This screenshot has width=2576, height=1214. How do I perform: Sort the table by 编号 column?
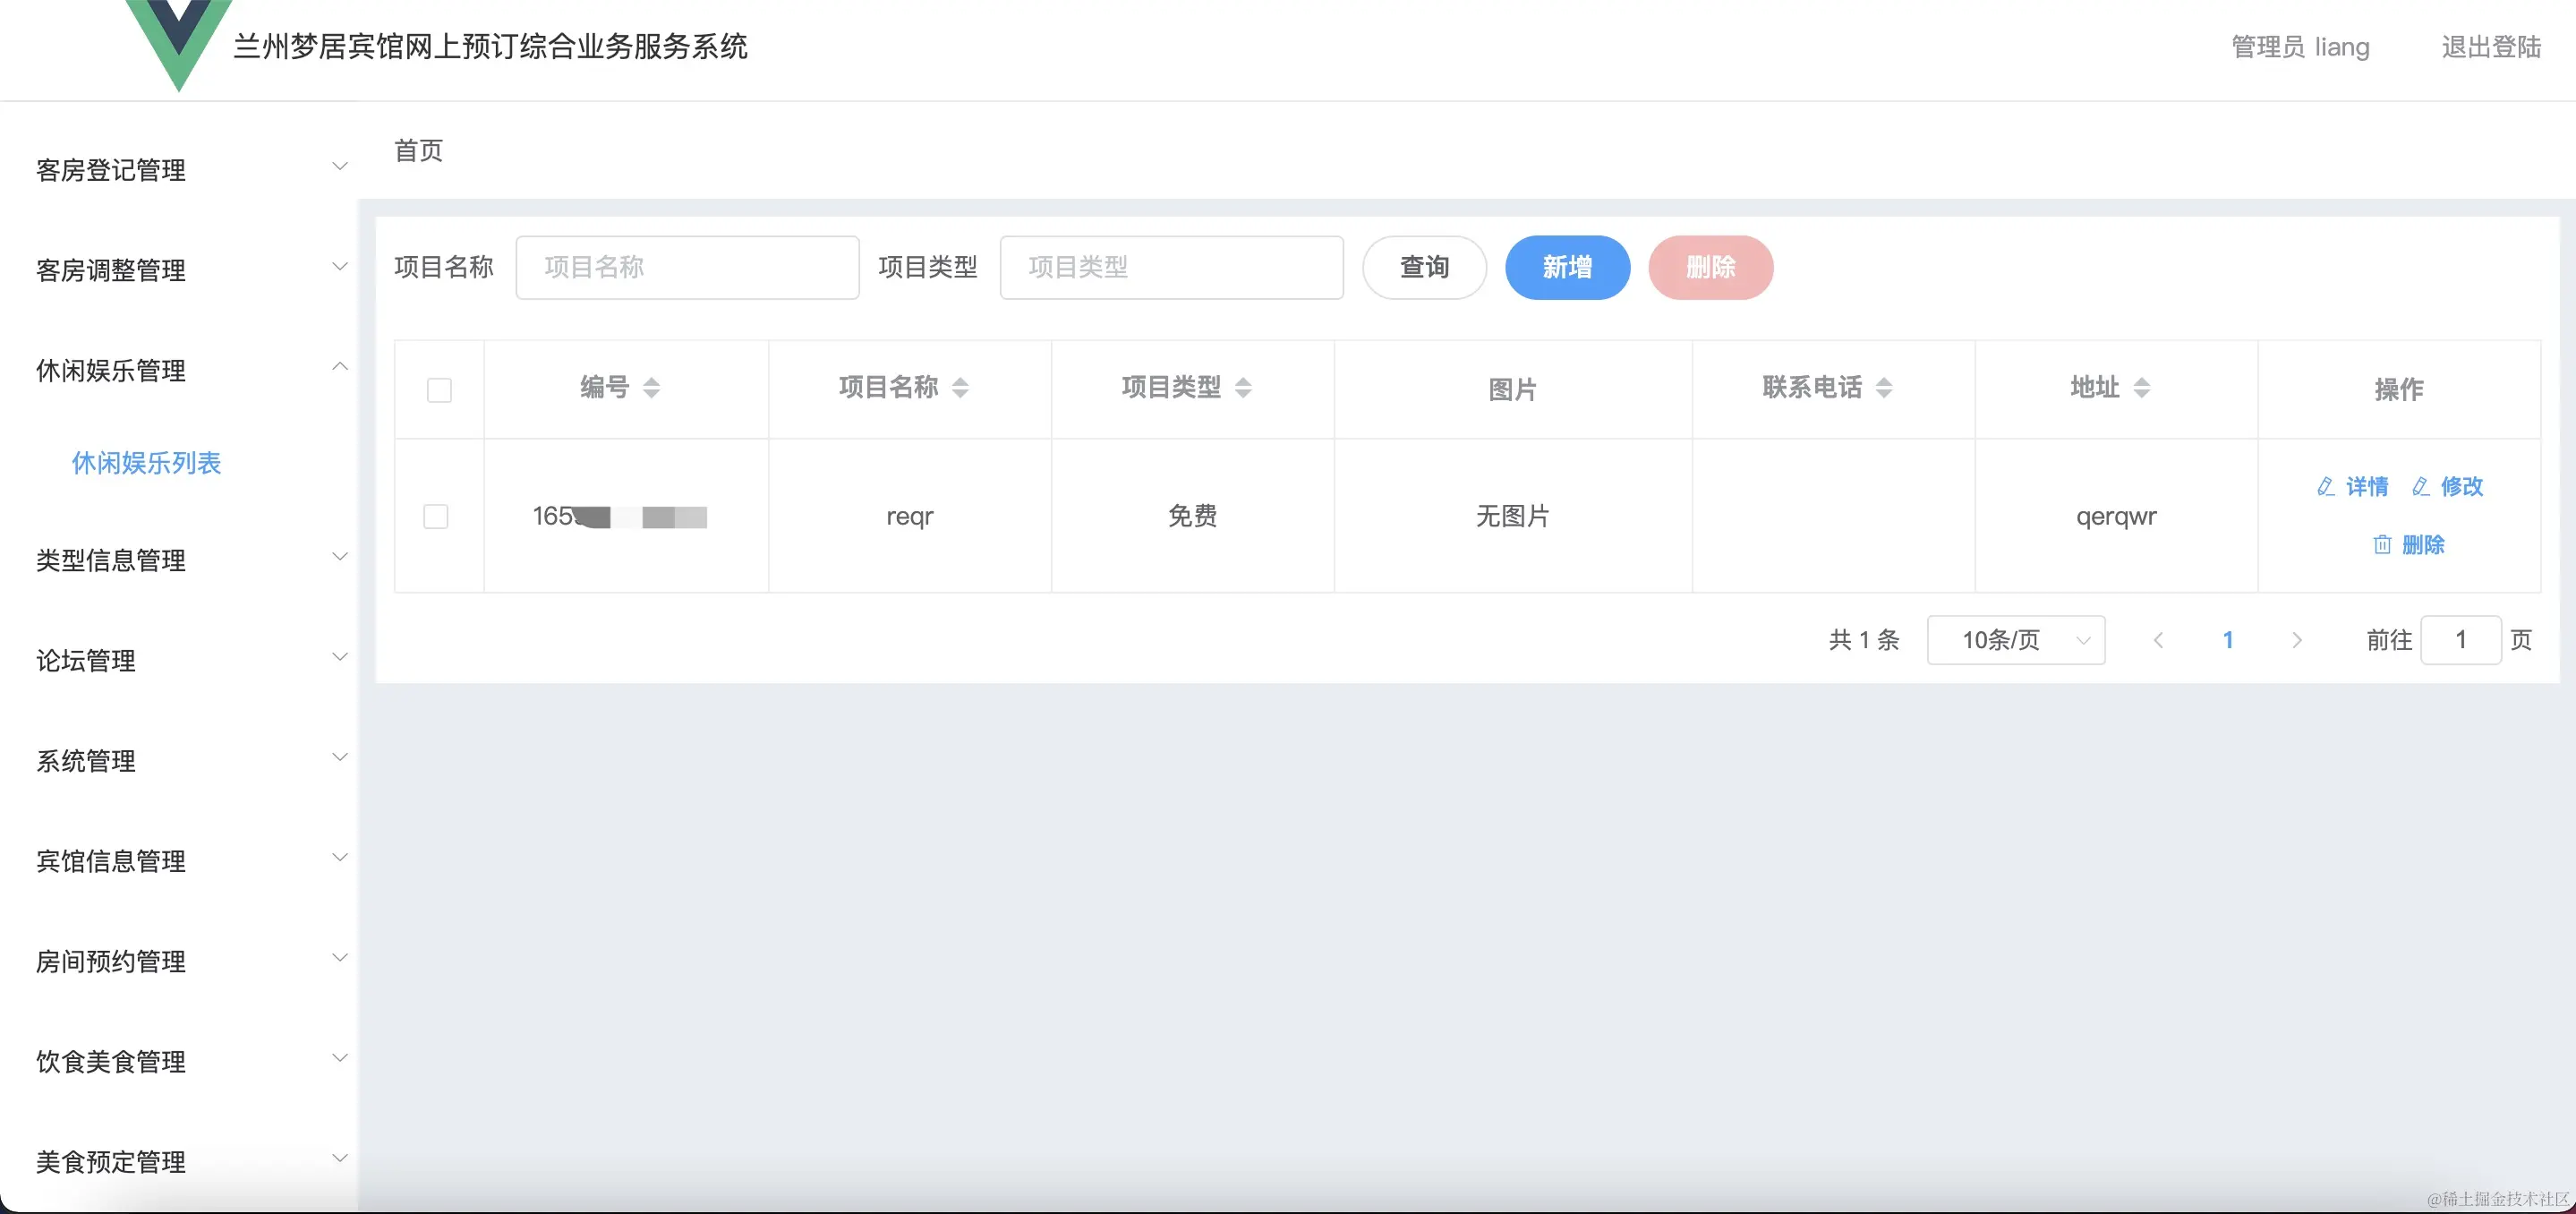click(651, 389)
